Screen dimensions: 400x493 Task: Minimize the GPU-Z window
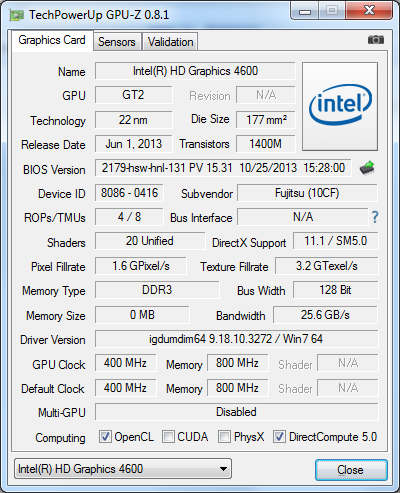pos(305,11)
